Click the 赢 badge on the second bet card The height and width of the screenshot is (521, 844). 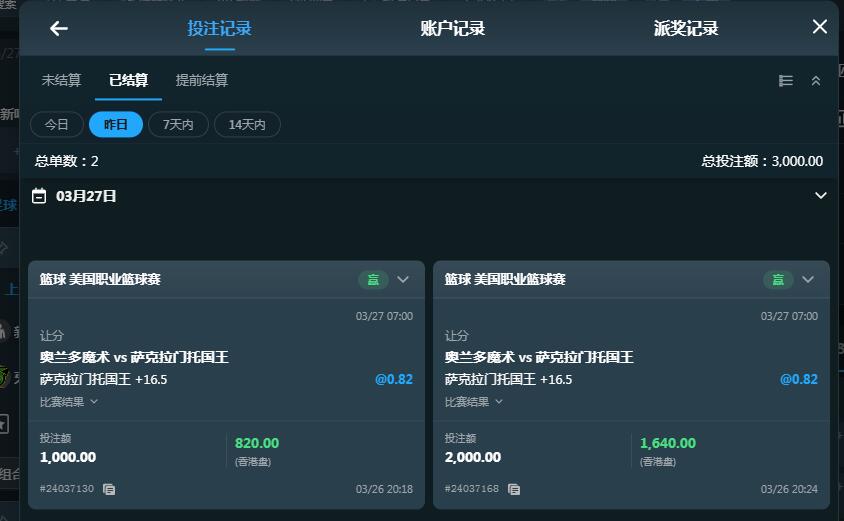778,280
